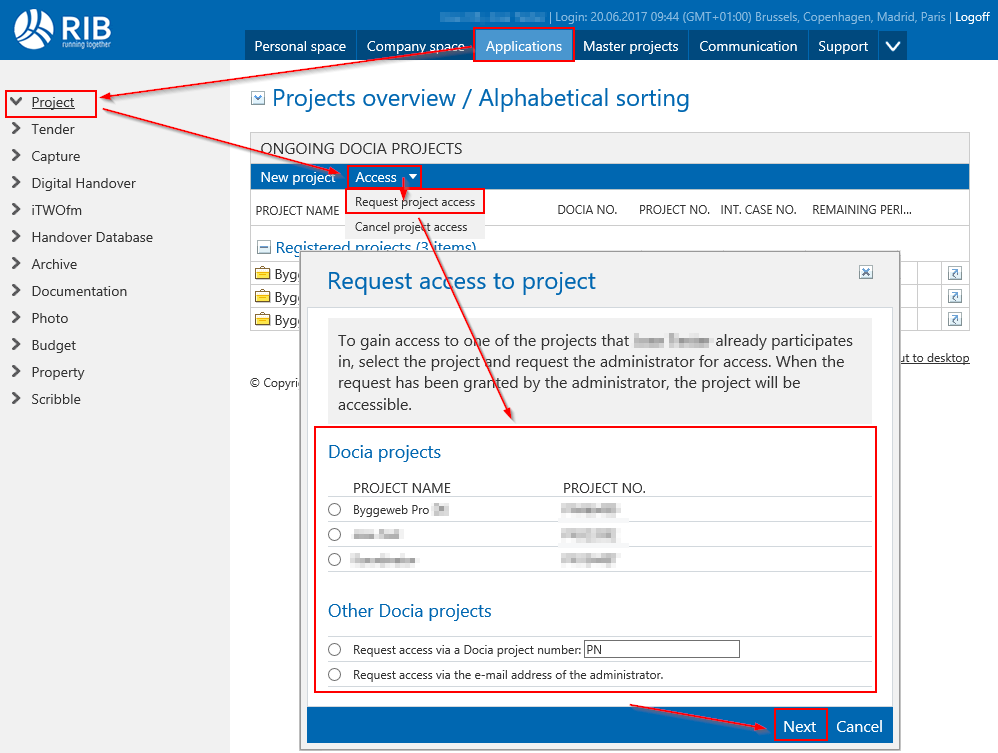This screenshot has height=753, width=998.
Task: Choose Cancel project access menu entry
Action: (411, 227)
